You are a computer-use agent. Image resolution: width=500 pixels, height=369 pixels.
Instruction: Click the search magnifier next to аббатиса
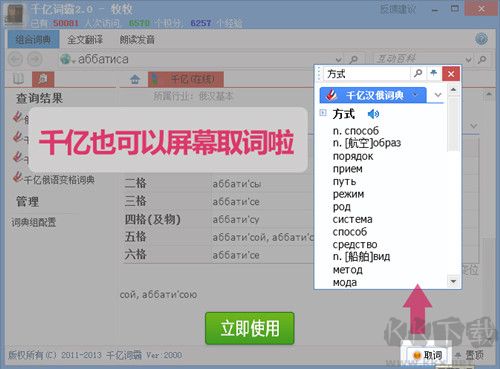pyautogui.click(x=353, y=60)
